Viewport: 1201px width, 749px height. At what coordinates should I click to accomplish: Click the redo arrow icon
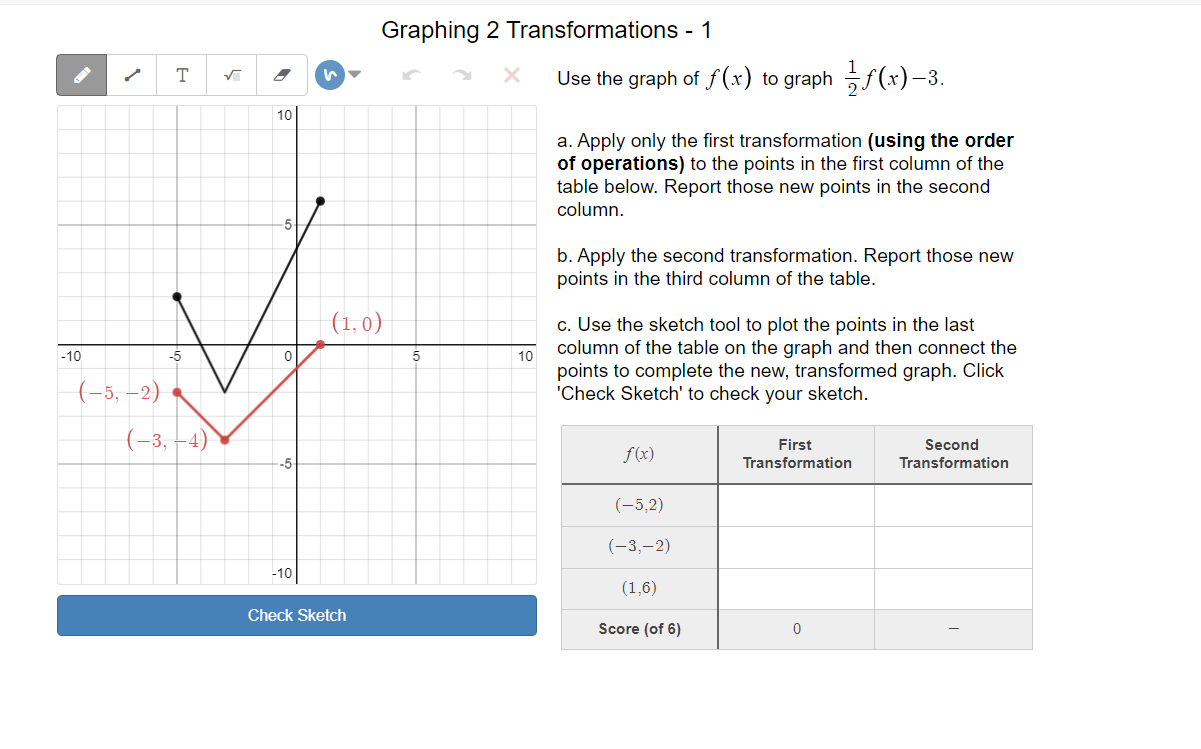(x=461, y=75)
